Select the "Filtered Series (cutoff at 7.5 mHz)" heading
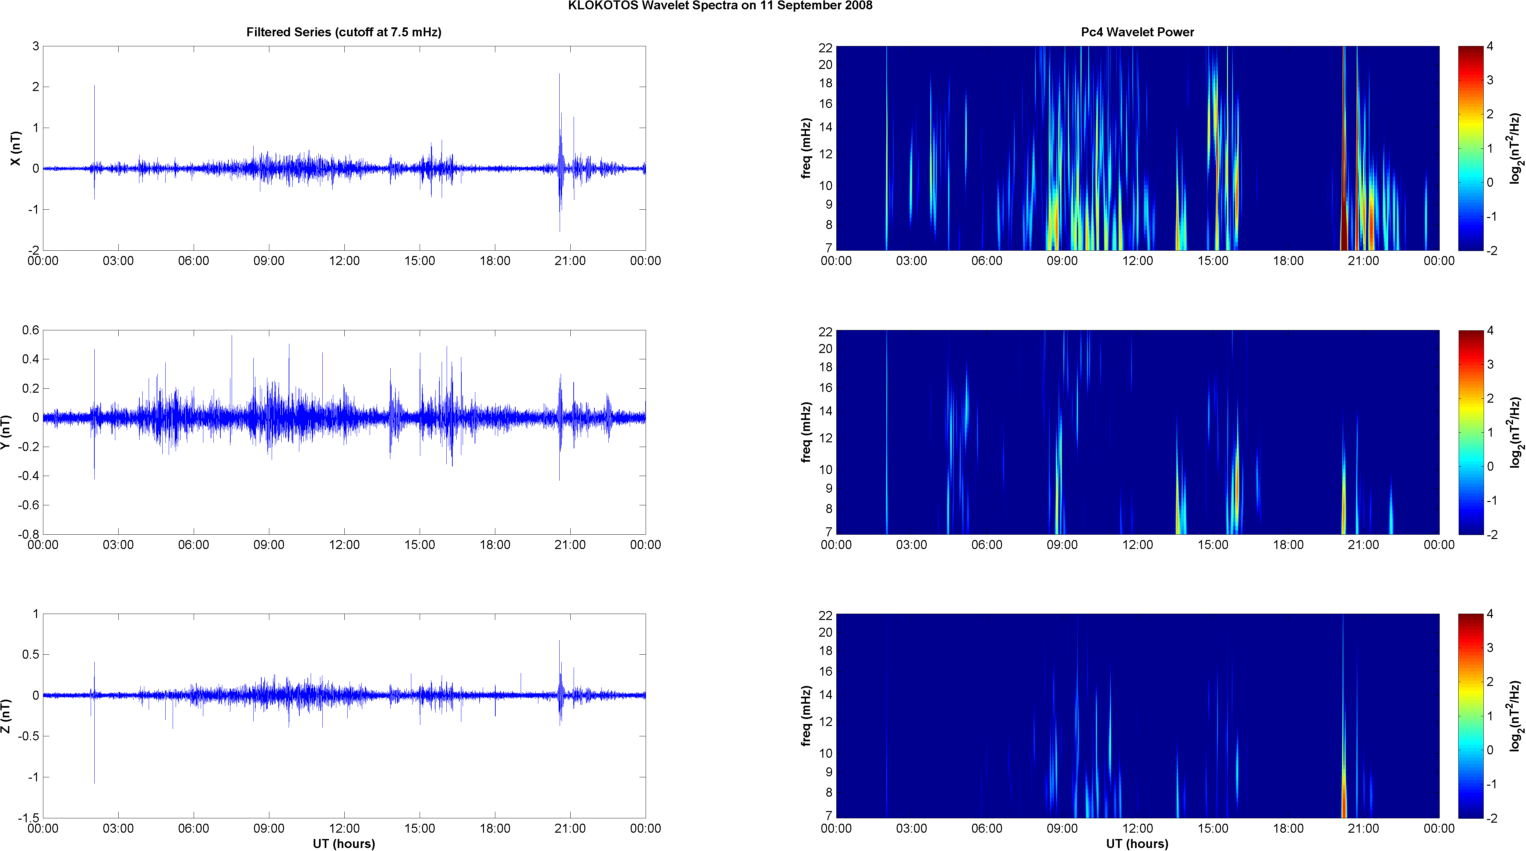The width and height of the screenshot is (1526, 851). [x=344, y=32]
